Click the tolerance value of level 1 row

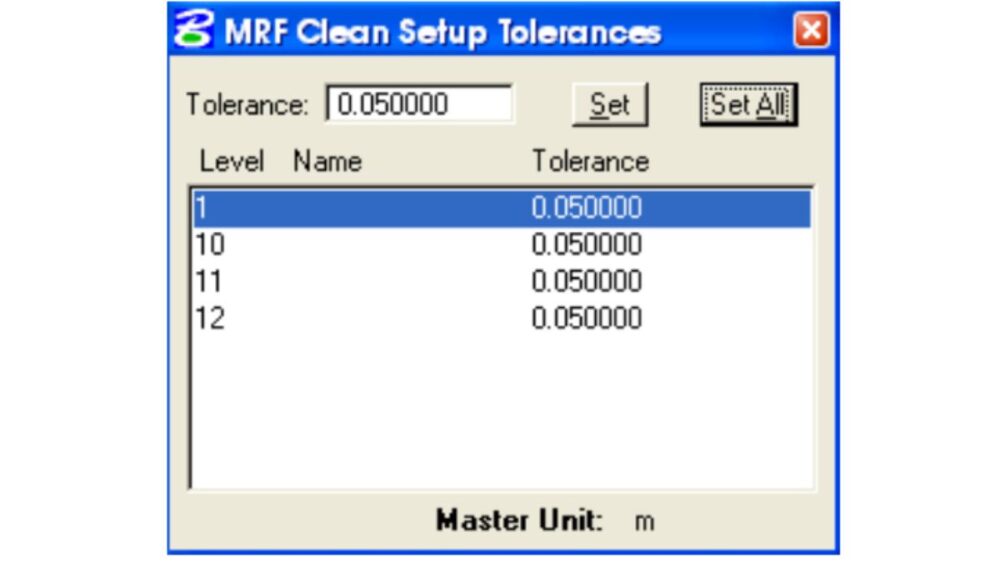(586, 208)
